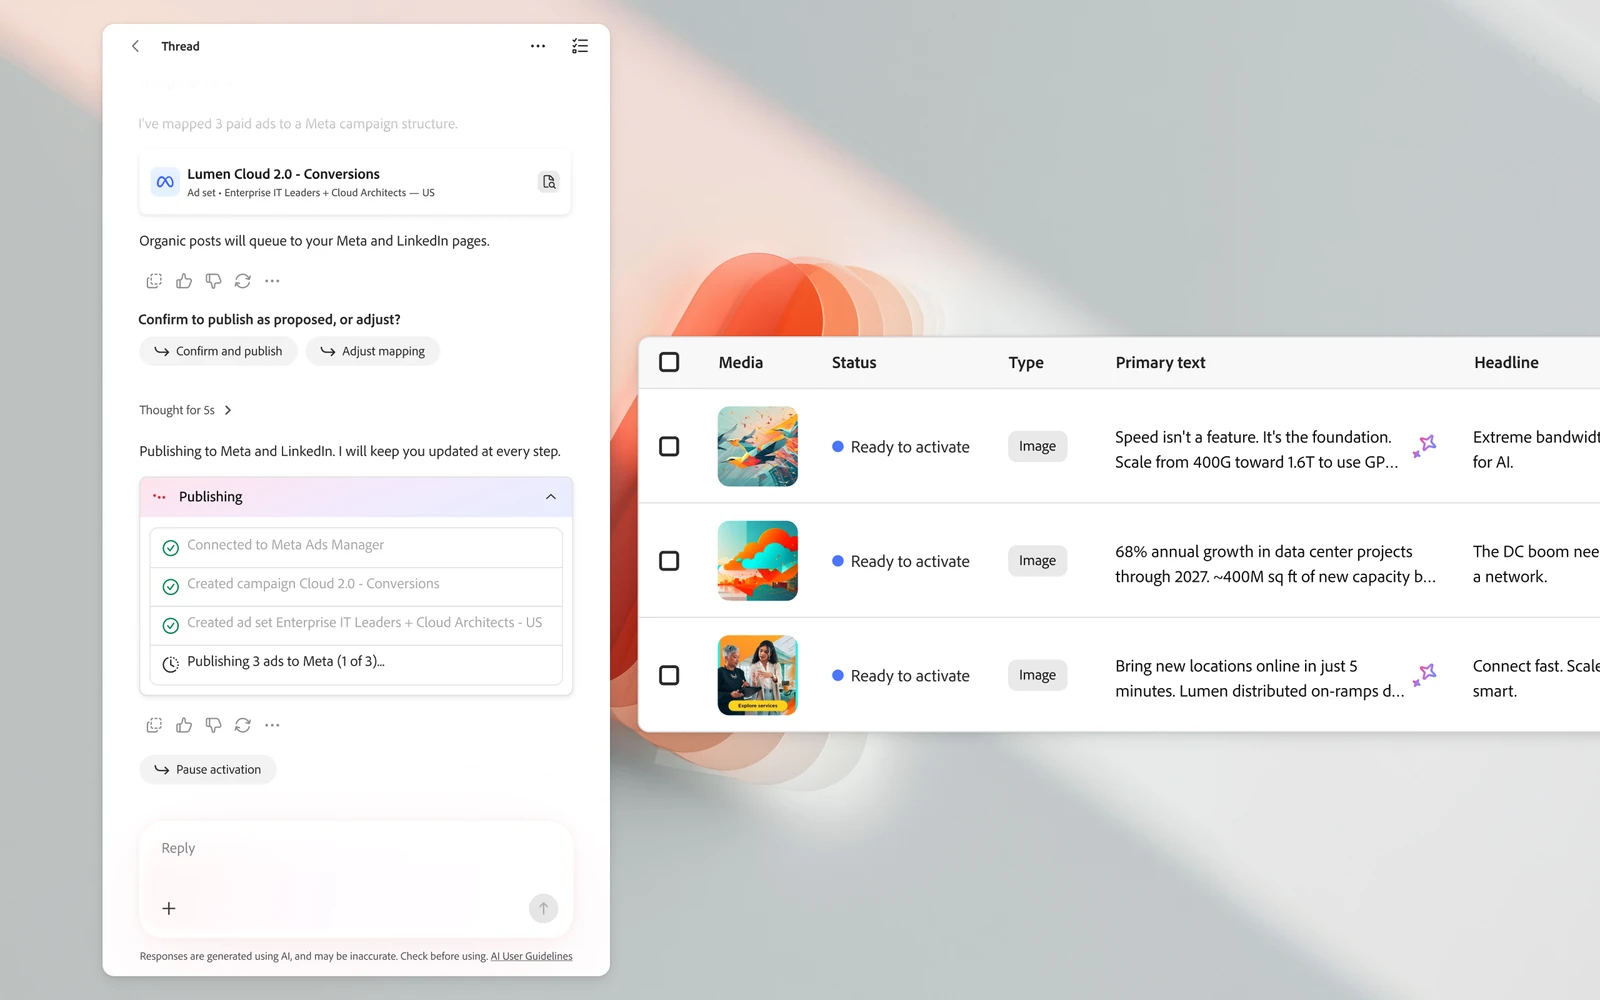This screenshot has width=1600, height=1000.
Task: Collapse the Publishing progress panel
Action: pyautogui.click(x=551, y=497)
